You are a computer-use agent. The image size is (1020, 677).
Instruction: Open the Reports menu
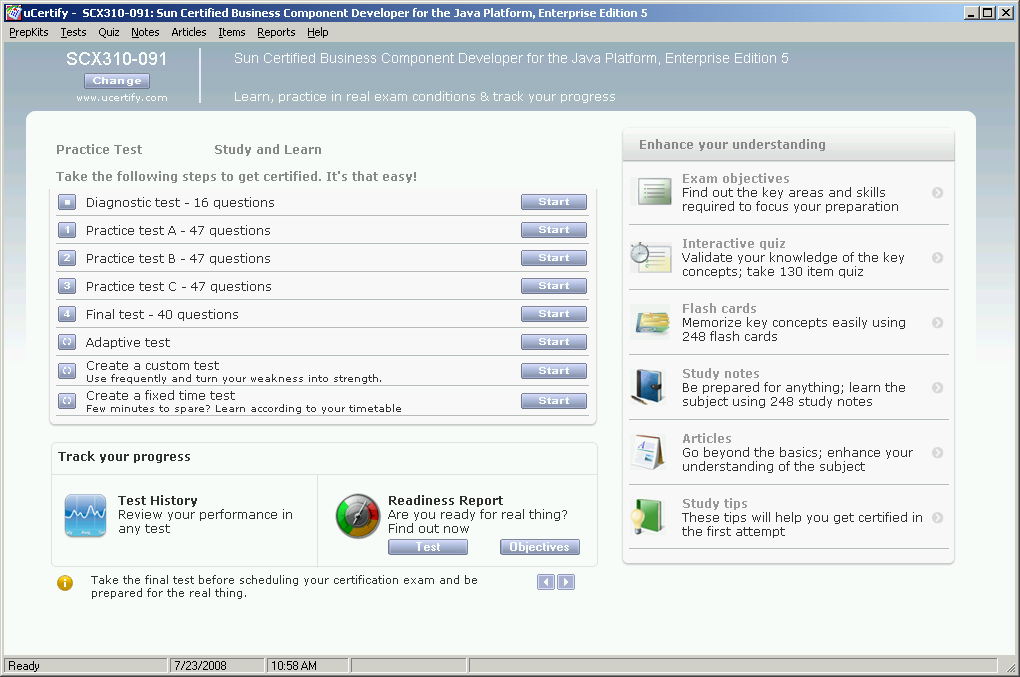pyautogui.click(x=276, y=32)
